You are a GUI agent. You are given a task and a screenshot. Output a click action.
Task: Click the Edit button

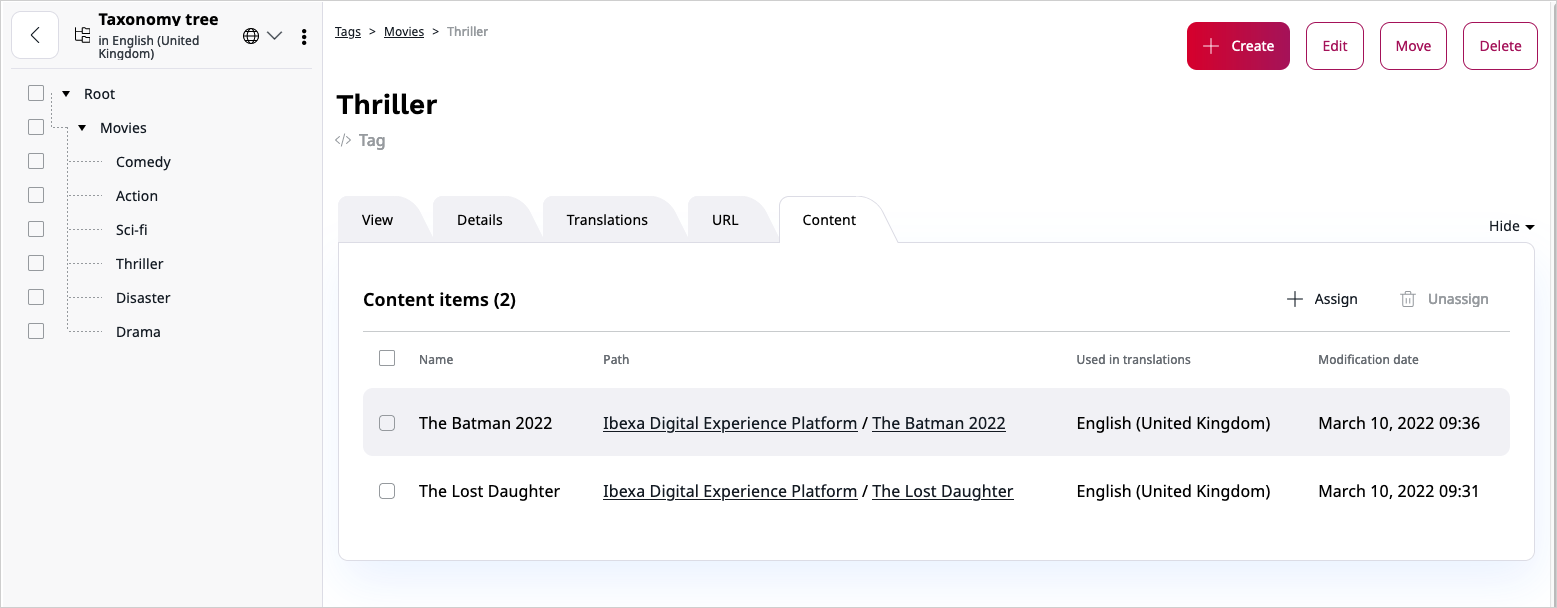1335,46
